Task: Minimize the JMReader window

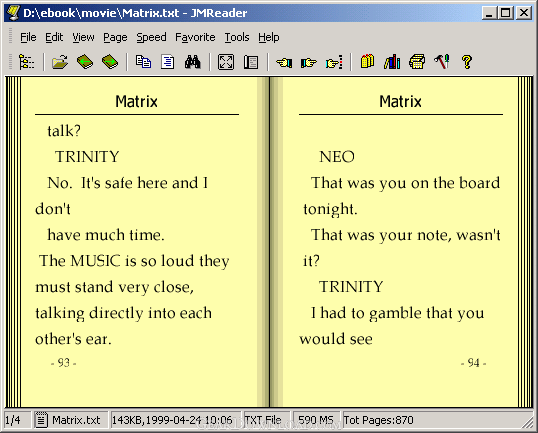Action: pos(490,13)
